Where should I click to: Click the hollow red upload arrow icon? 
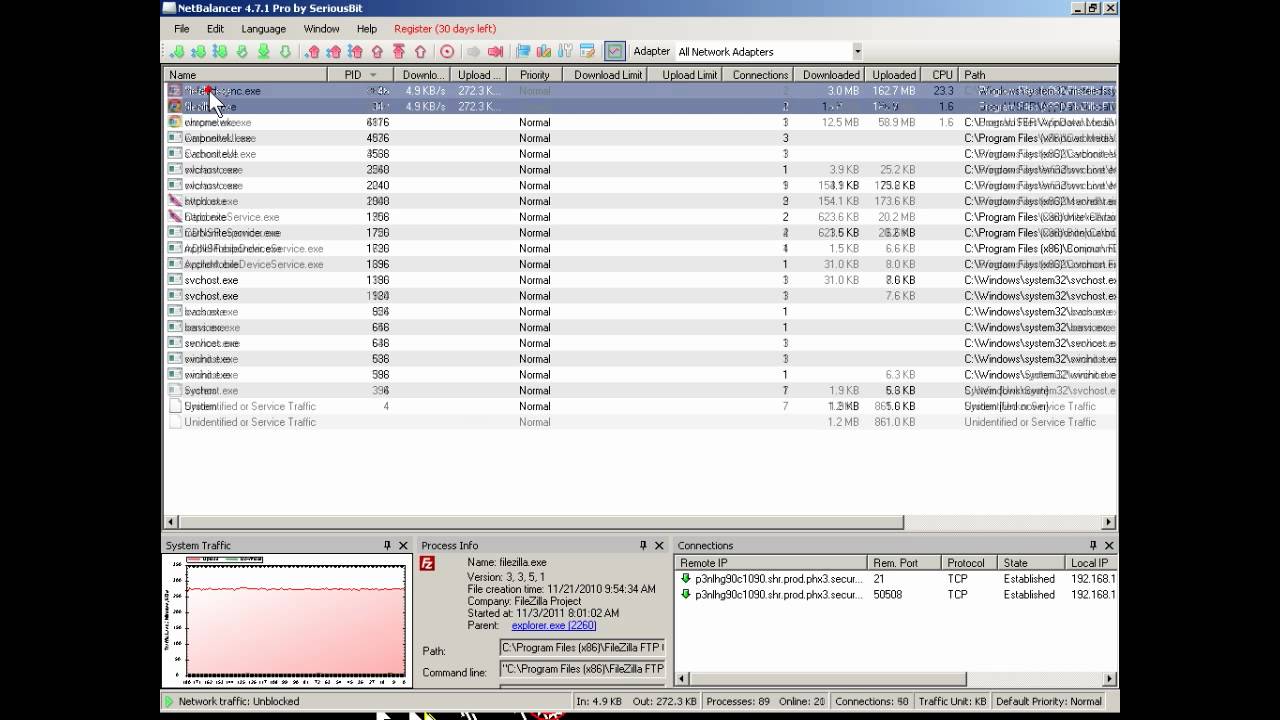tap(420, 51)
